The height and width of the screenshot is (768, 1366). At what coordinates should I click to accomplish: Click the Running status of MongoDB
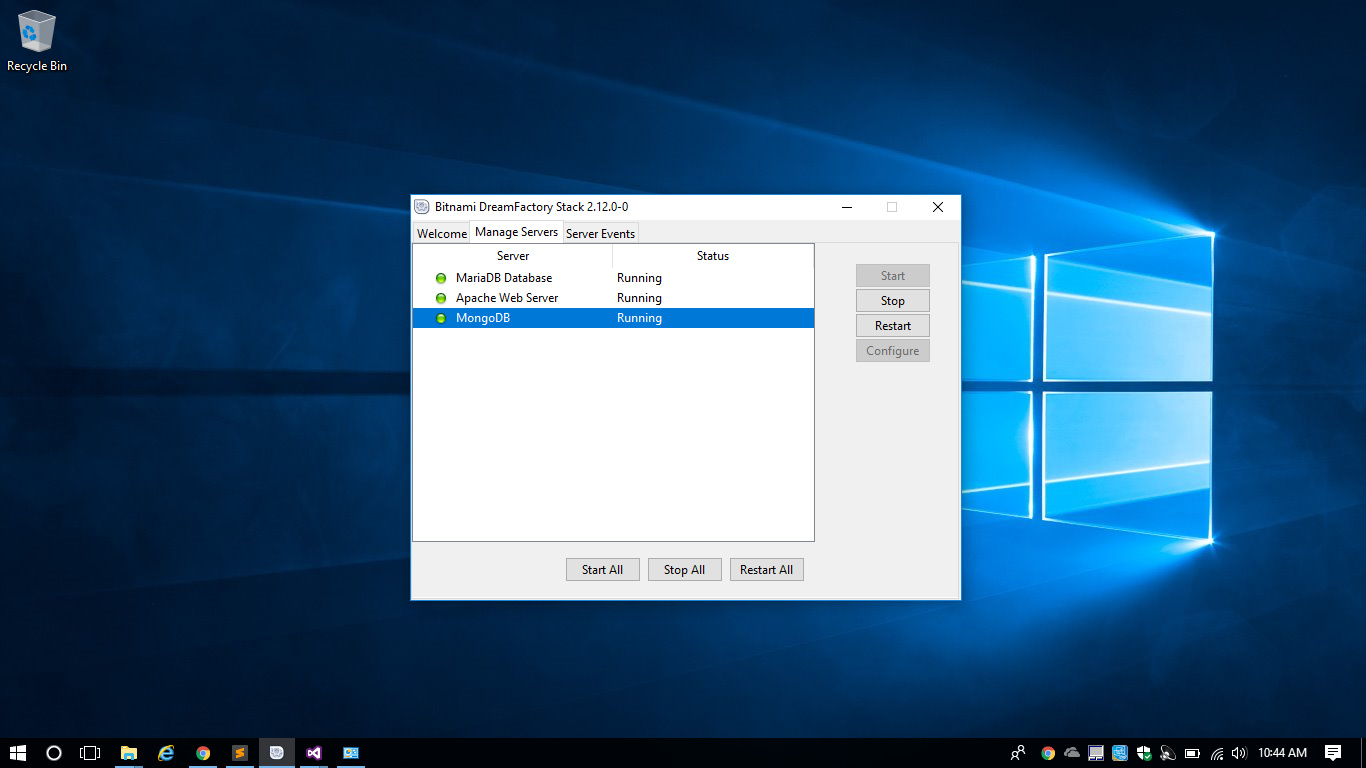tap(639, 318)
